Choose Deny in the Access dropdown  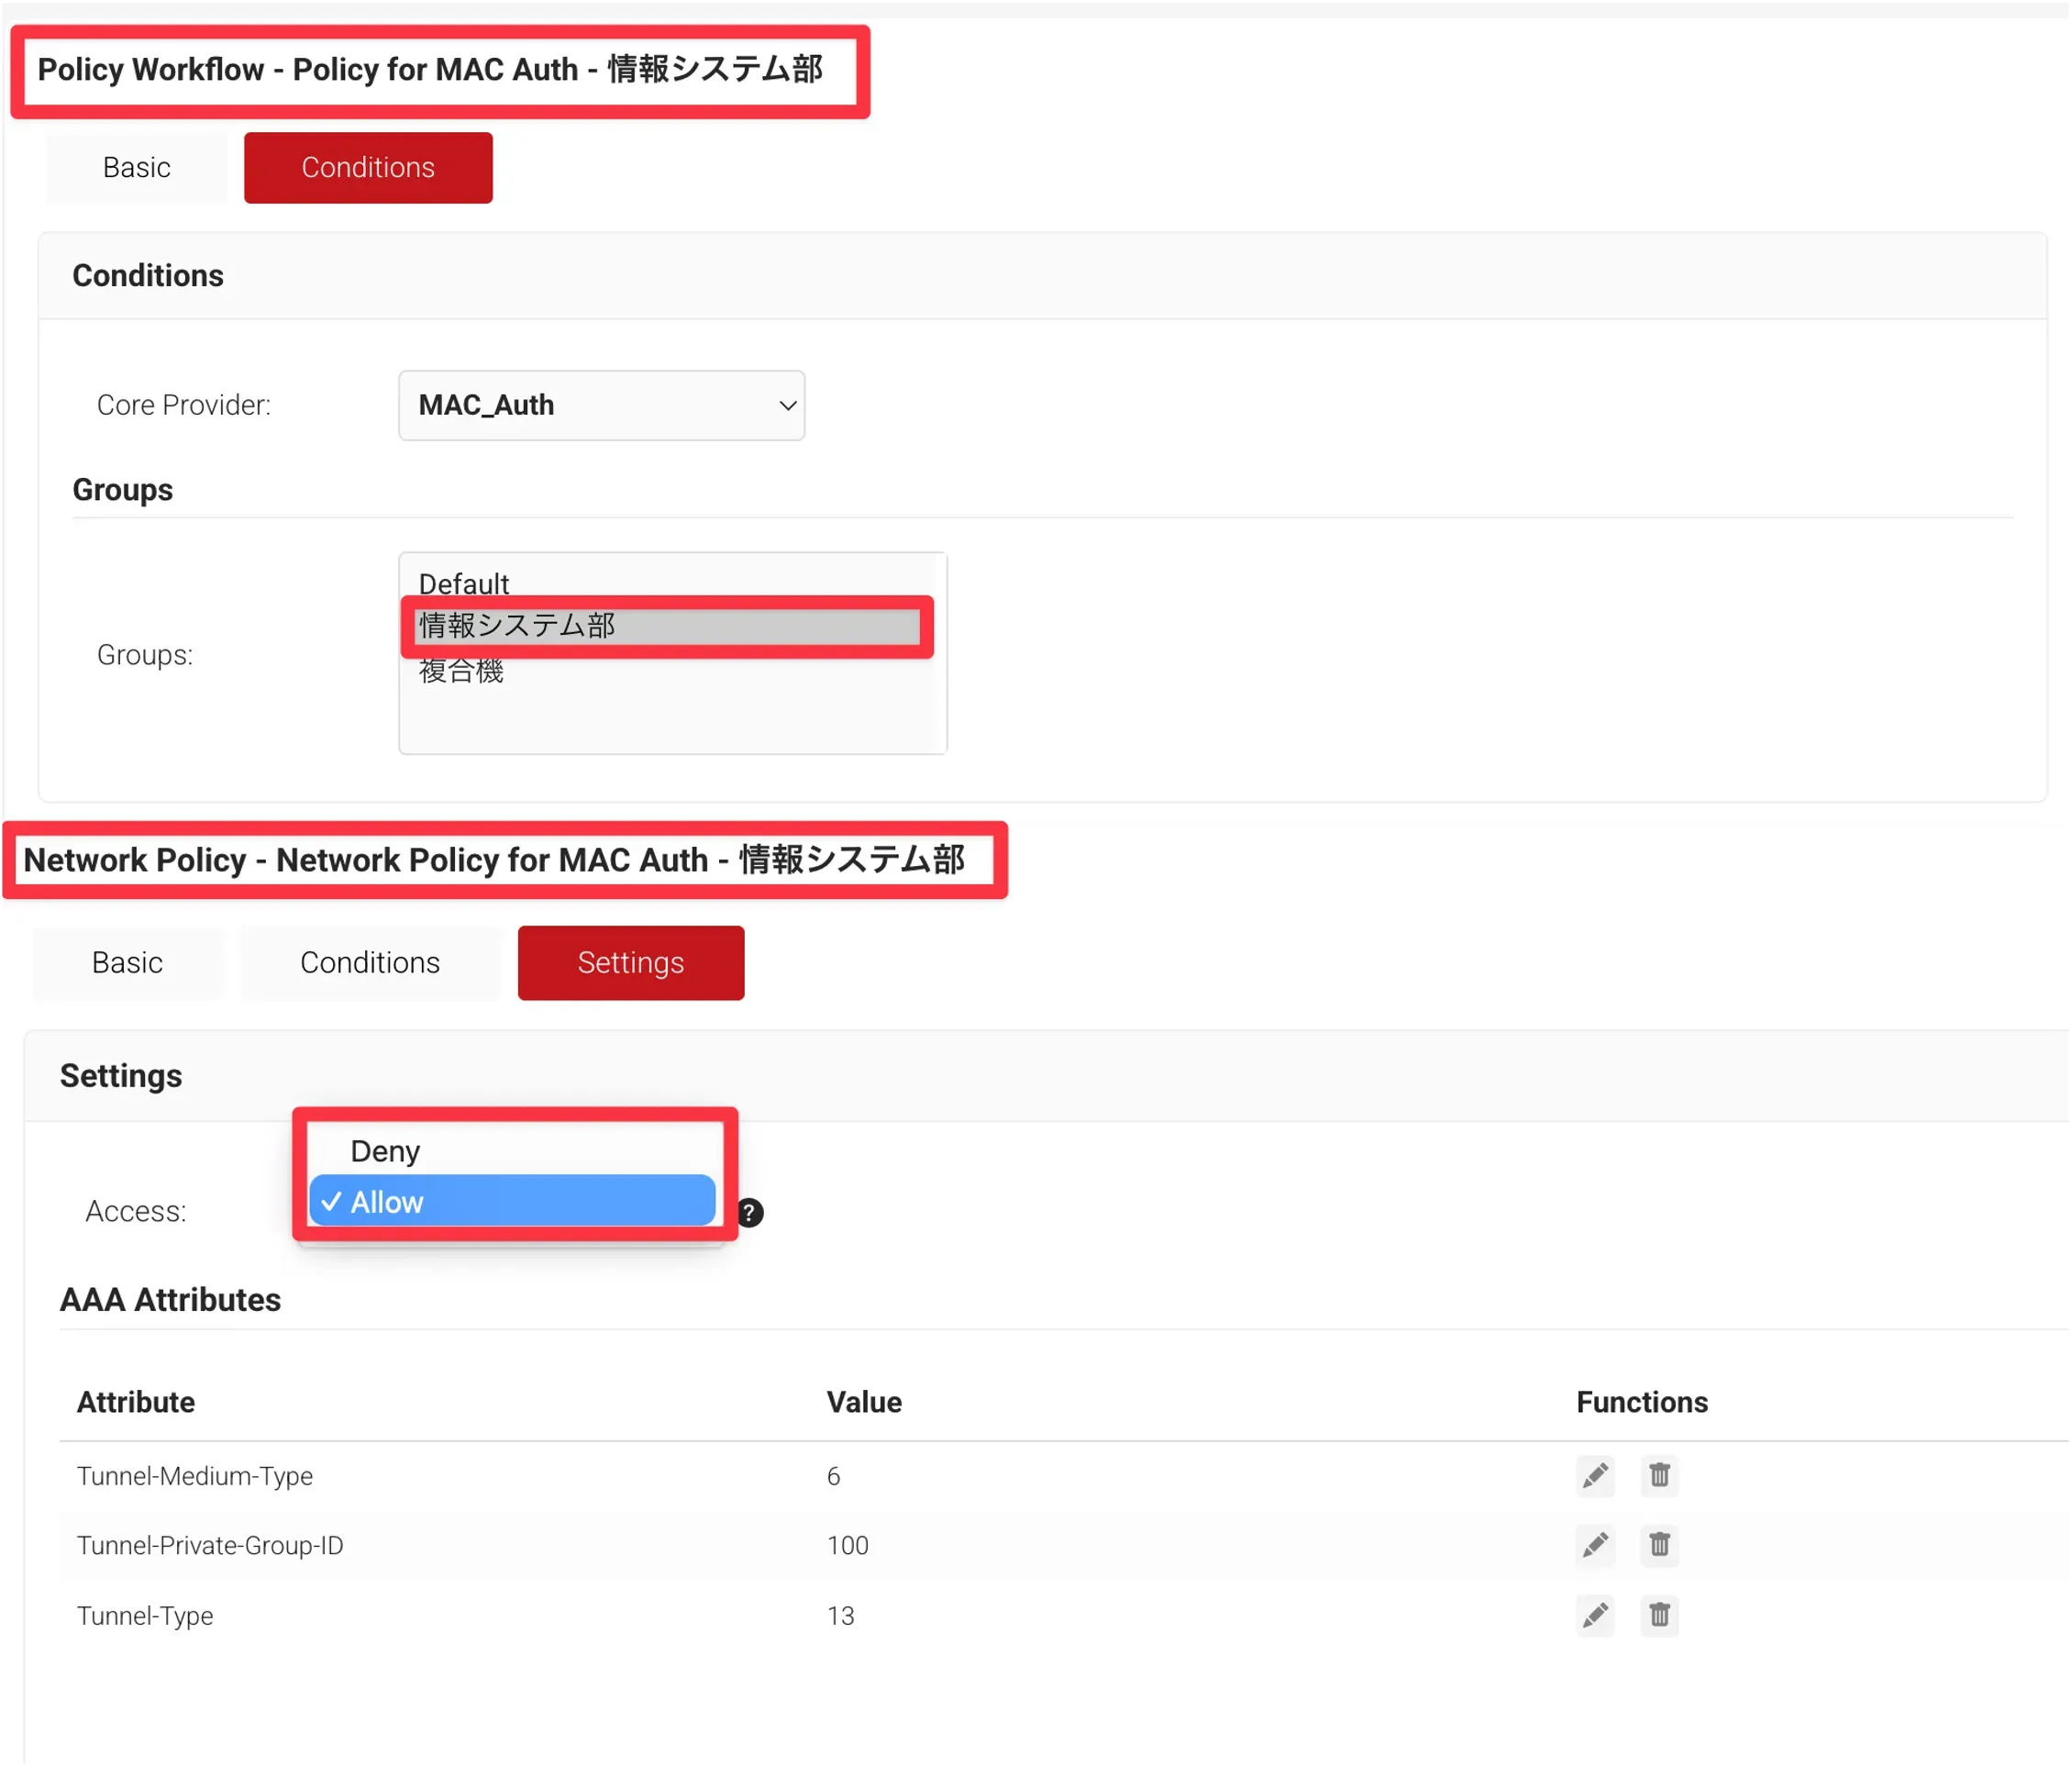point(386,1151)
